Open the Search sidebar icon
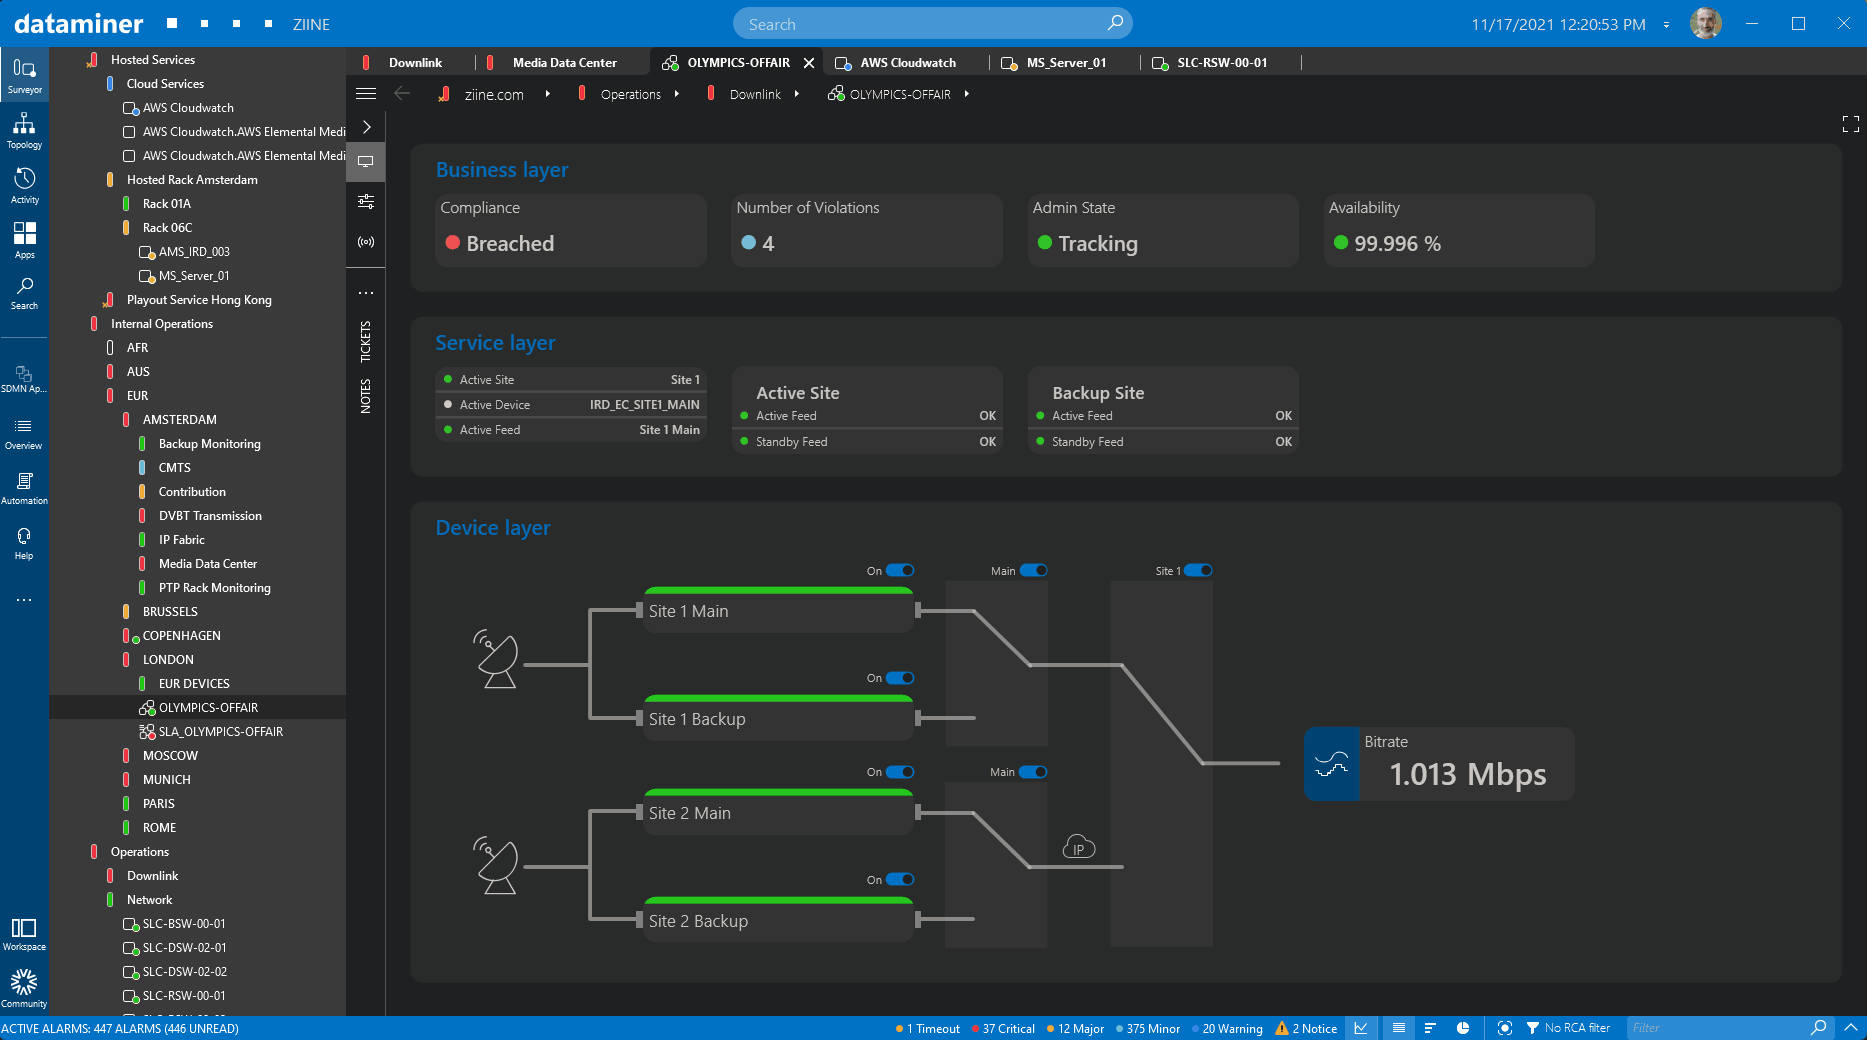The height and width of the screenshot is (1040, 1867). click(24, 294)
